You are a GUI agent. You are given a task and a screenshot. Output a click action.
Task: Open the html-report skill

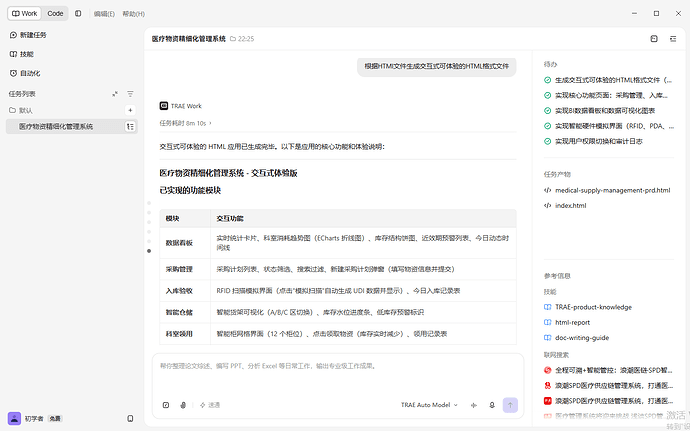coord(573,322)
